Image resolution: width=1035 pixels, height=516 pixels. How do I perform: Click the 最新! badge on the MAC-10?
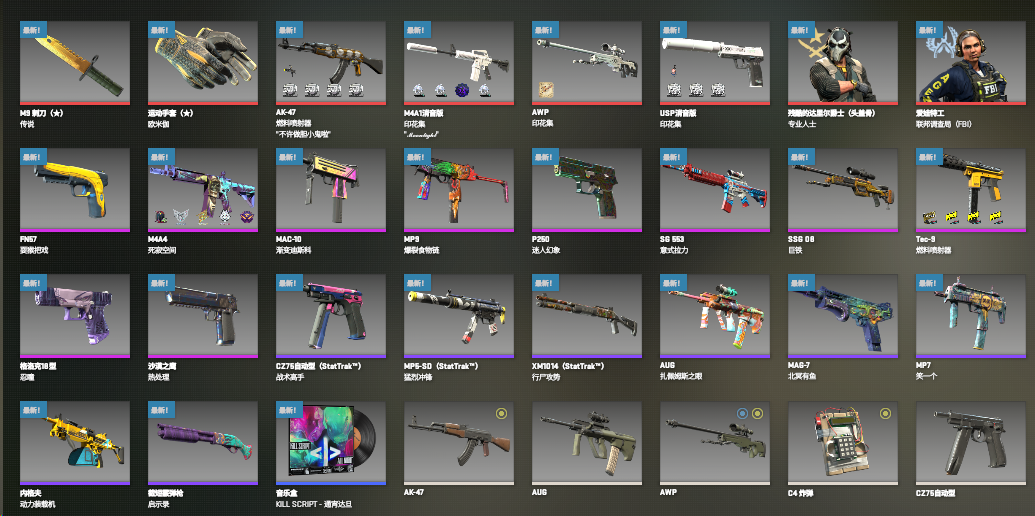pyautogui.click(x=289, y=157)
